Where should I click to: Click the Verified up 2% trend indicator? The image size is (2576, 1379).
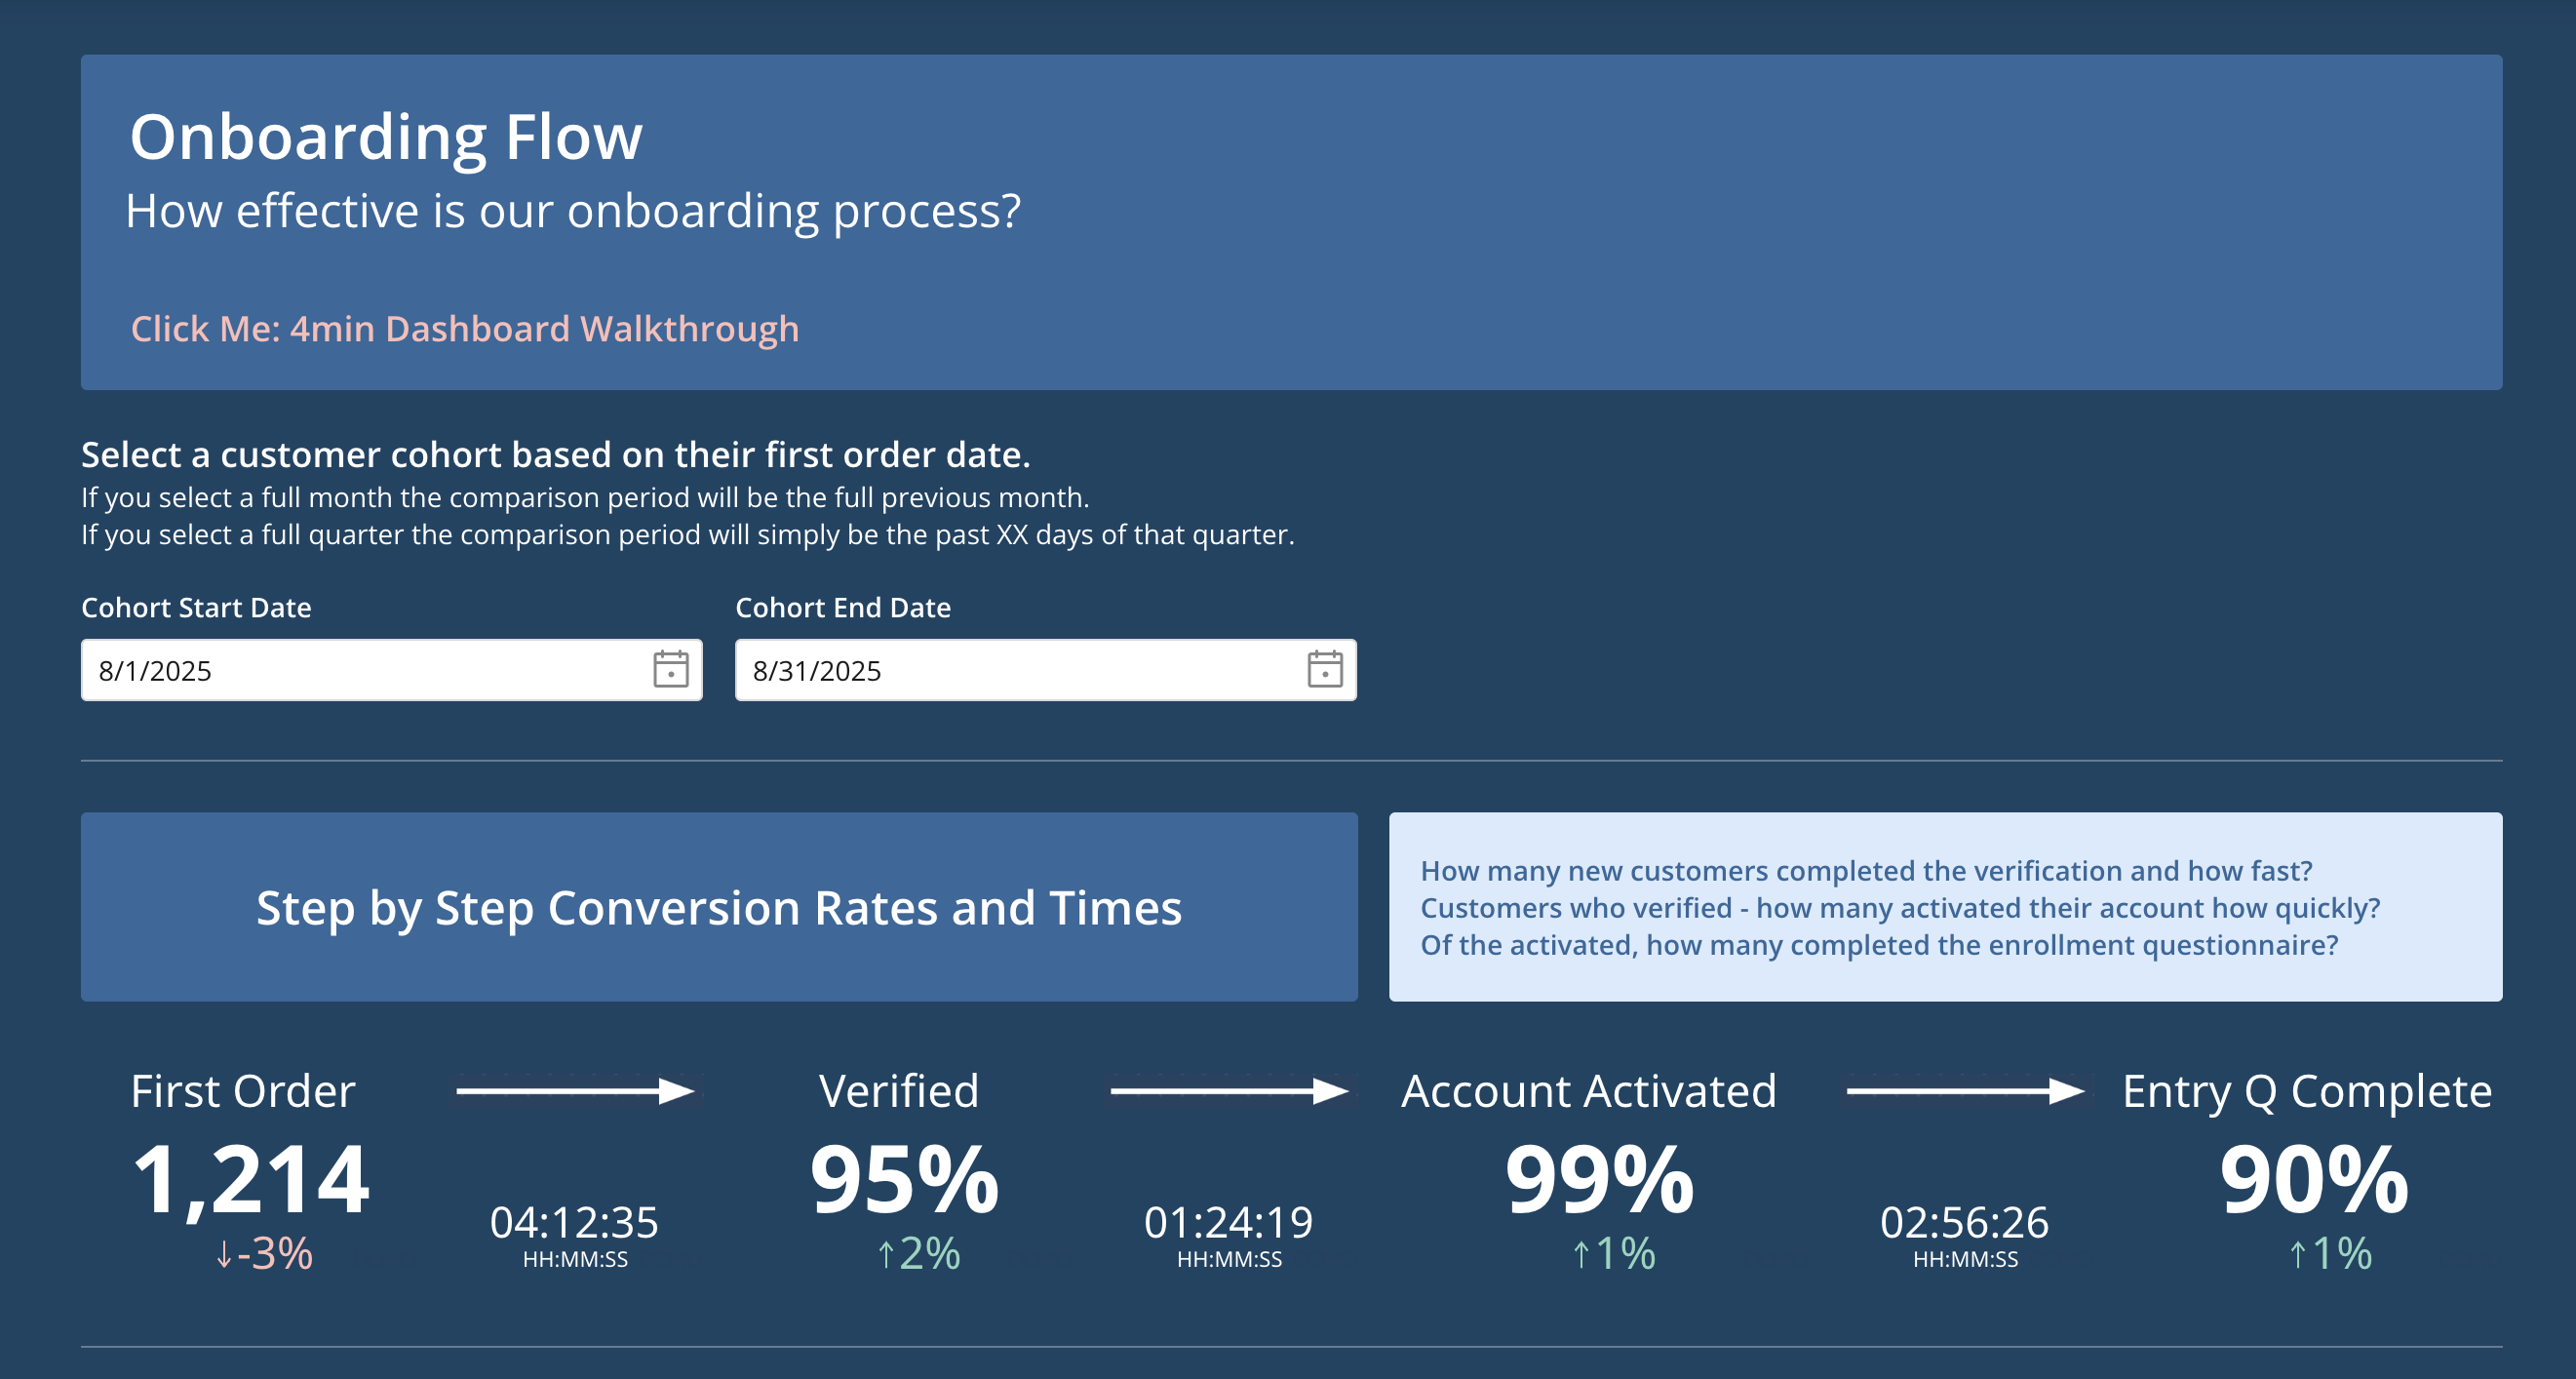918,1253
